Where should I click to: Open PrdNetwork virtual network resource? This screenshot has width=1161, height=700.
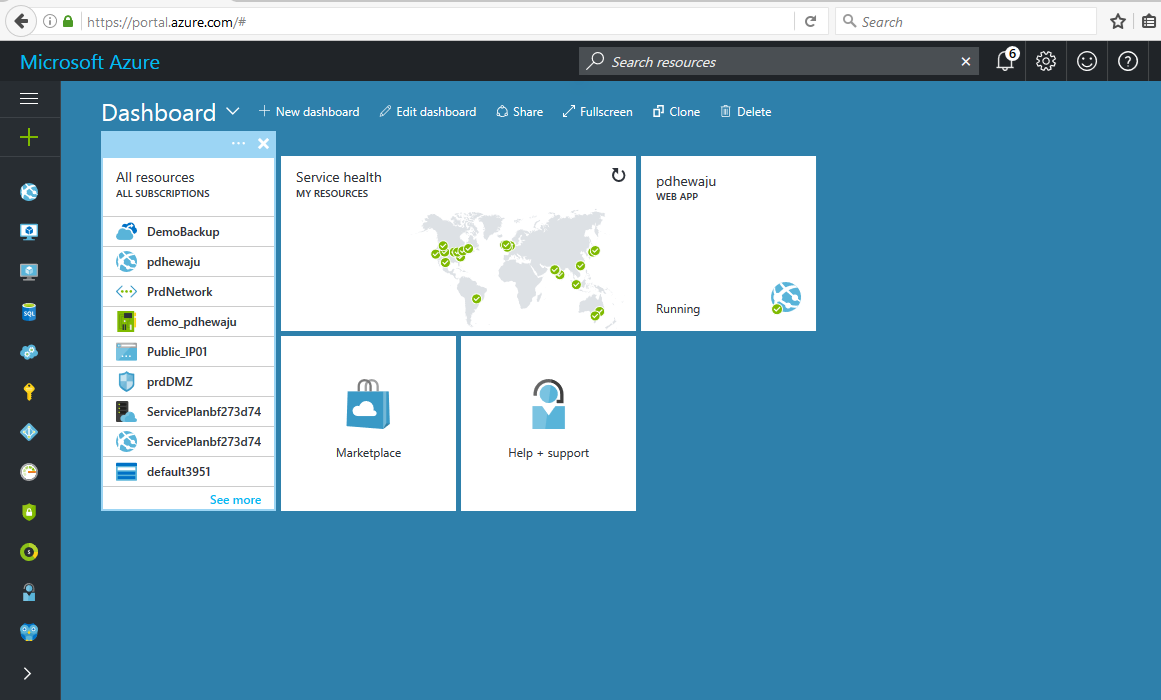pos(188,292)
